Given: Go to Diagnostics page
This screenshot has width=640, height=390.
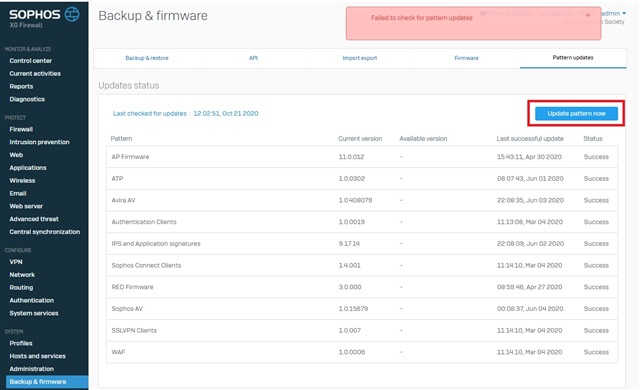Looking at the screenshot, I should pos(27,99).
